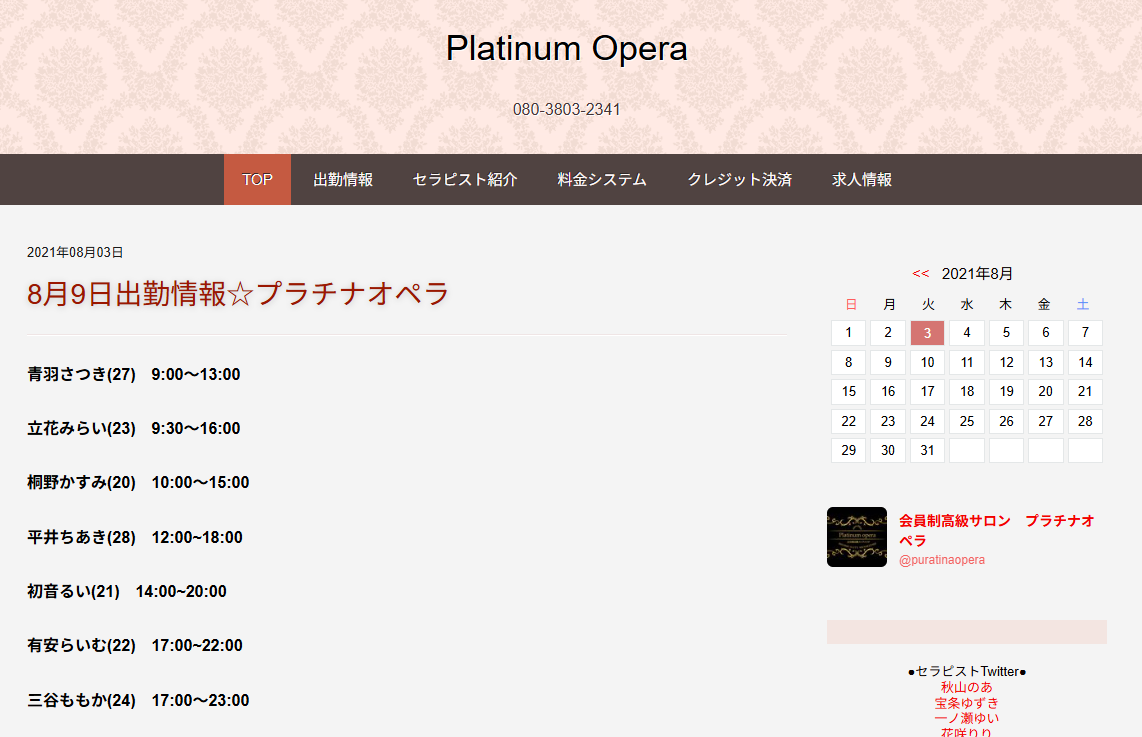1142x737 pixels.
Task: Select highlighted day 3 in calendar
Action: coord(927,333)
